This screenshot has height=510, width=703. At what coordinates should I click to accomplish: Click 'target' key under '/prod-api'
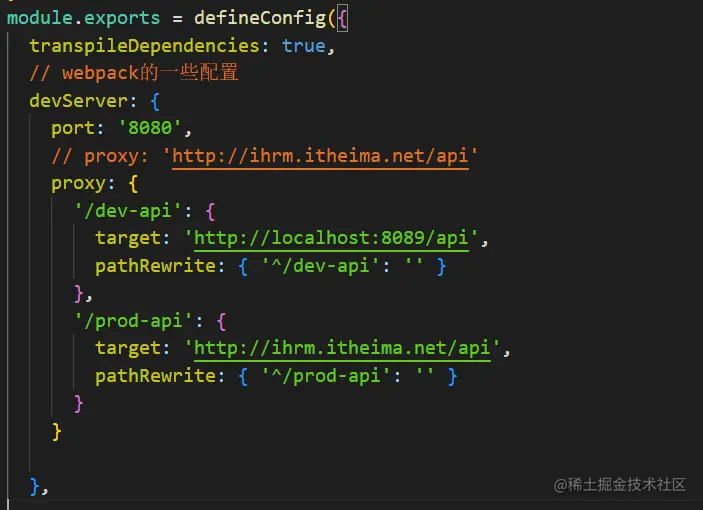(x=128, y=349)
